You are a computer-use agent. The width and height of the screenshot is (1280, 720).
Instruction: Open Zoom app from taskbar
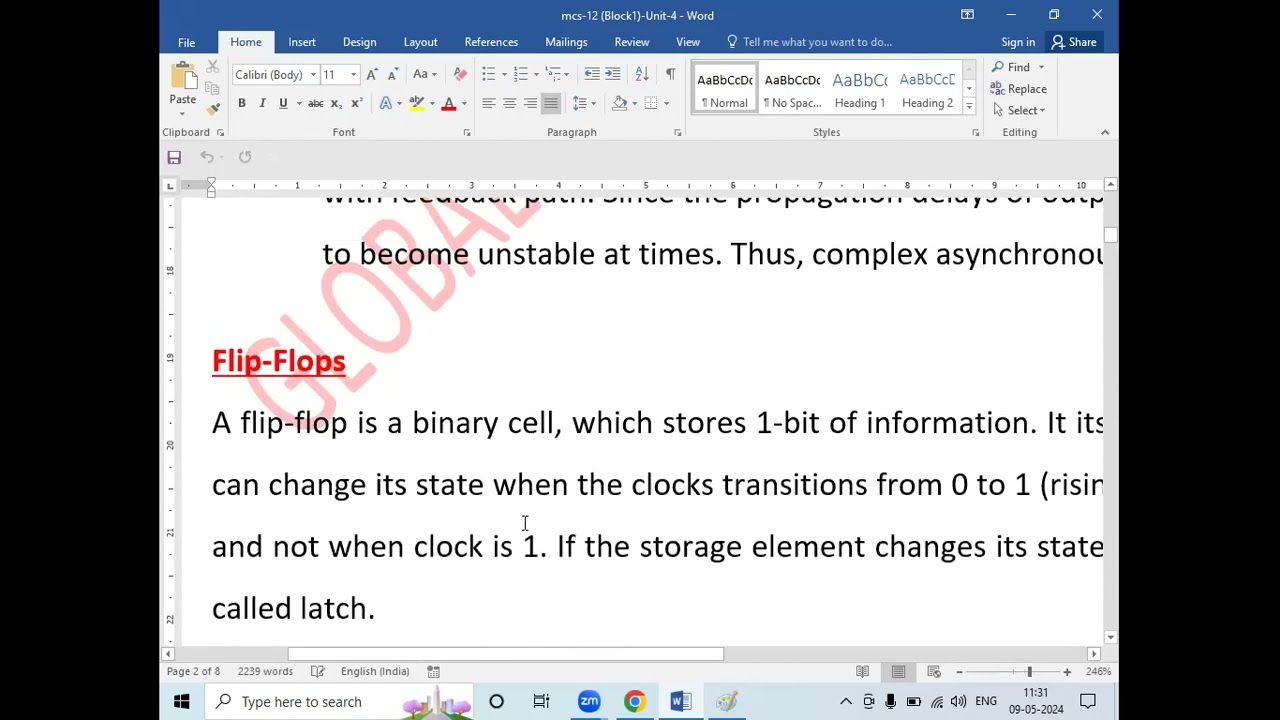(x=589, y=701)
